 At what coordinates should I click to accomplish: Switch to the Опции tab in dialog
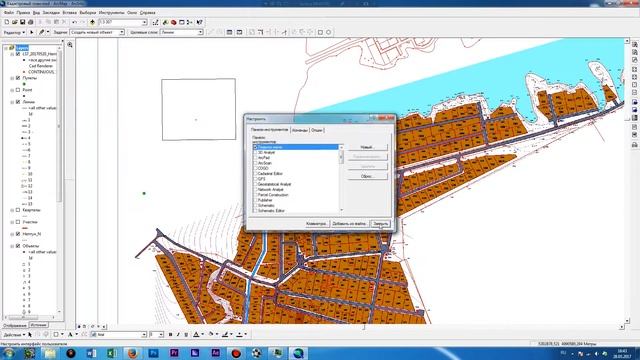pos(317,130)
